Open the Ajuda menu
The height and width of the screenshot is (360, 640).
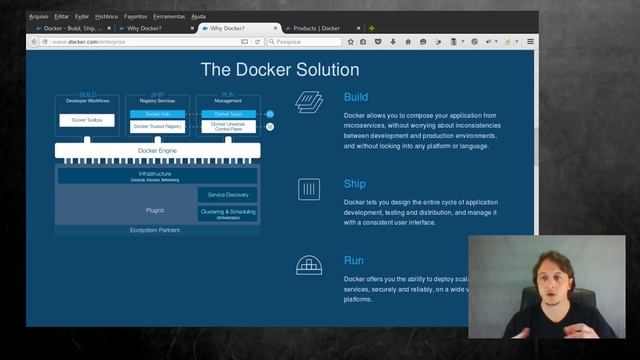coord(198,16)
